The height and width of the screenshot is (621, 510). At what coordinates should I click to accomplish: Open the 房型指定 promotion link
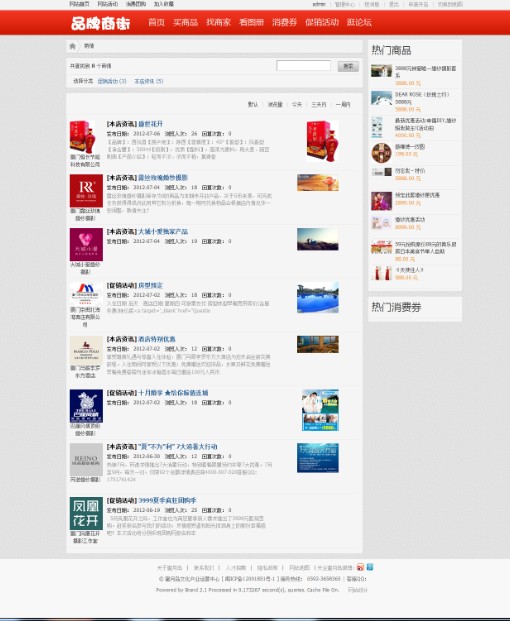(150, 285)
